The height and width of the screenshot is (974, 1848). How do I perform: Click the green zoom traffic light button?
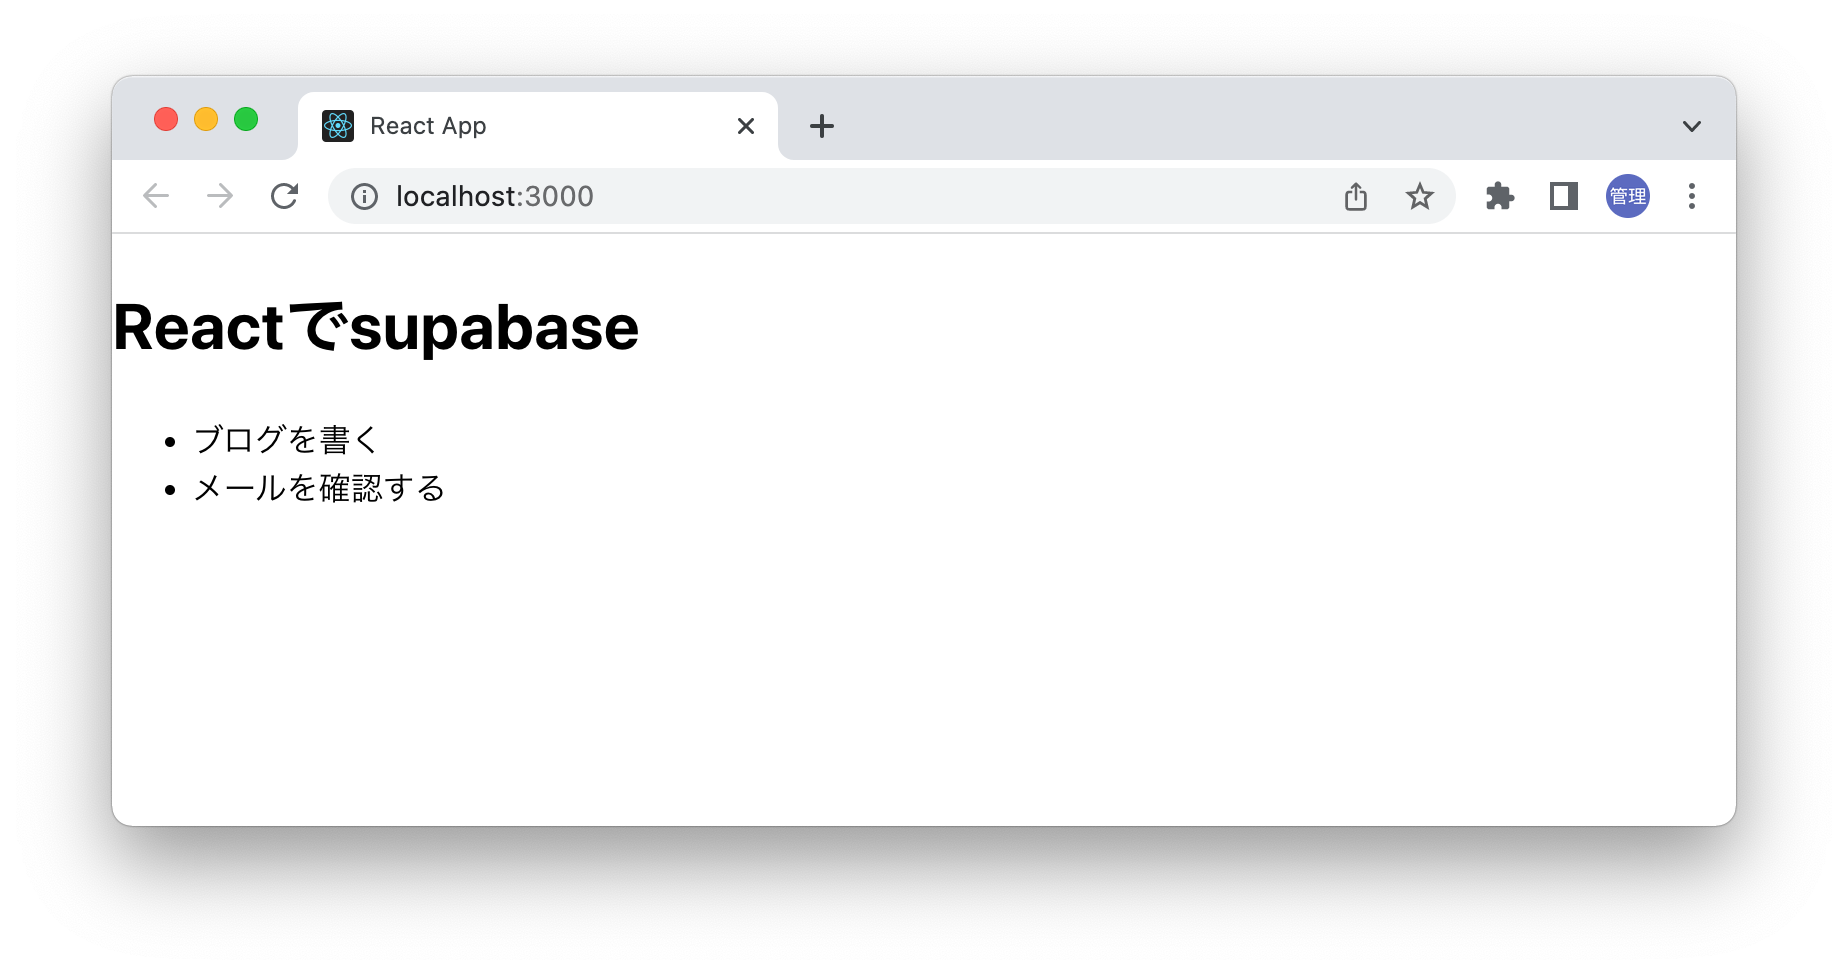coord(246,119)
